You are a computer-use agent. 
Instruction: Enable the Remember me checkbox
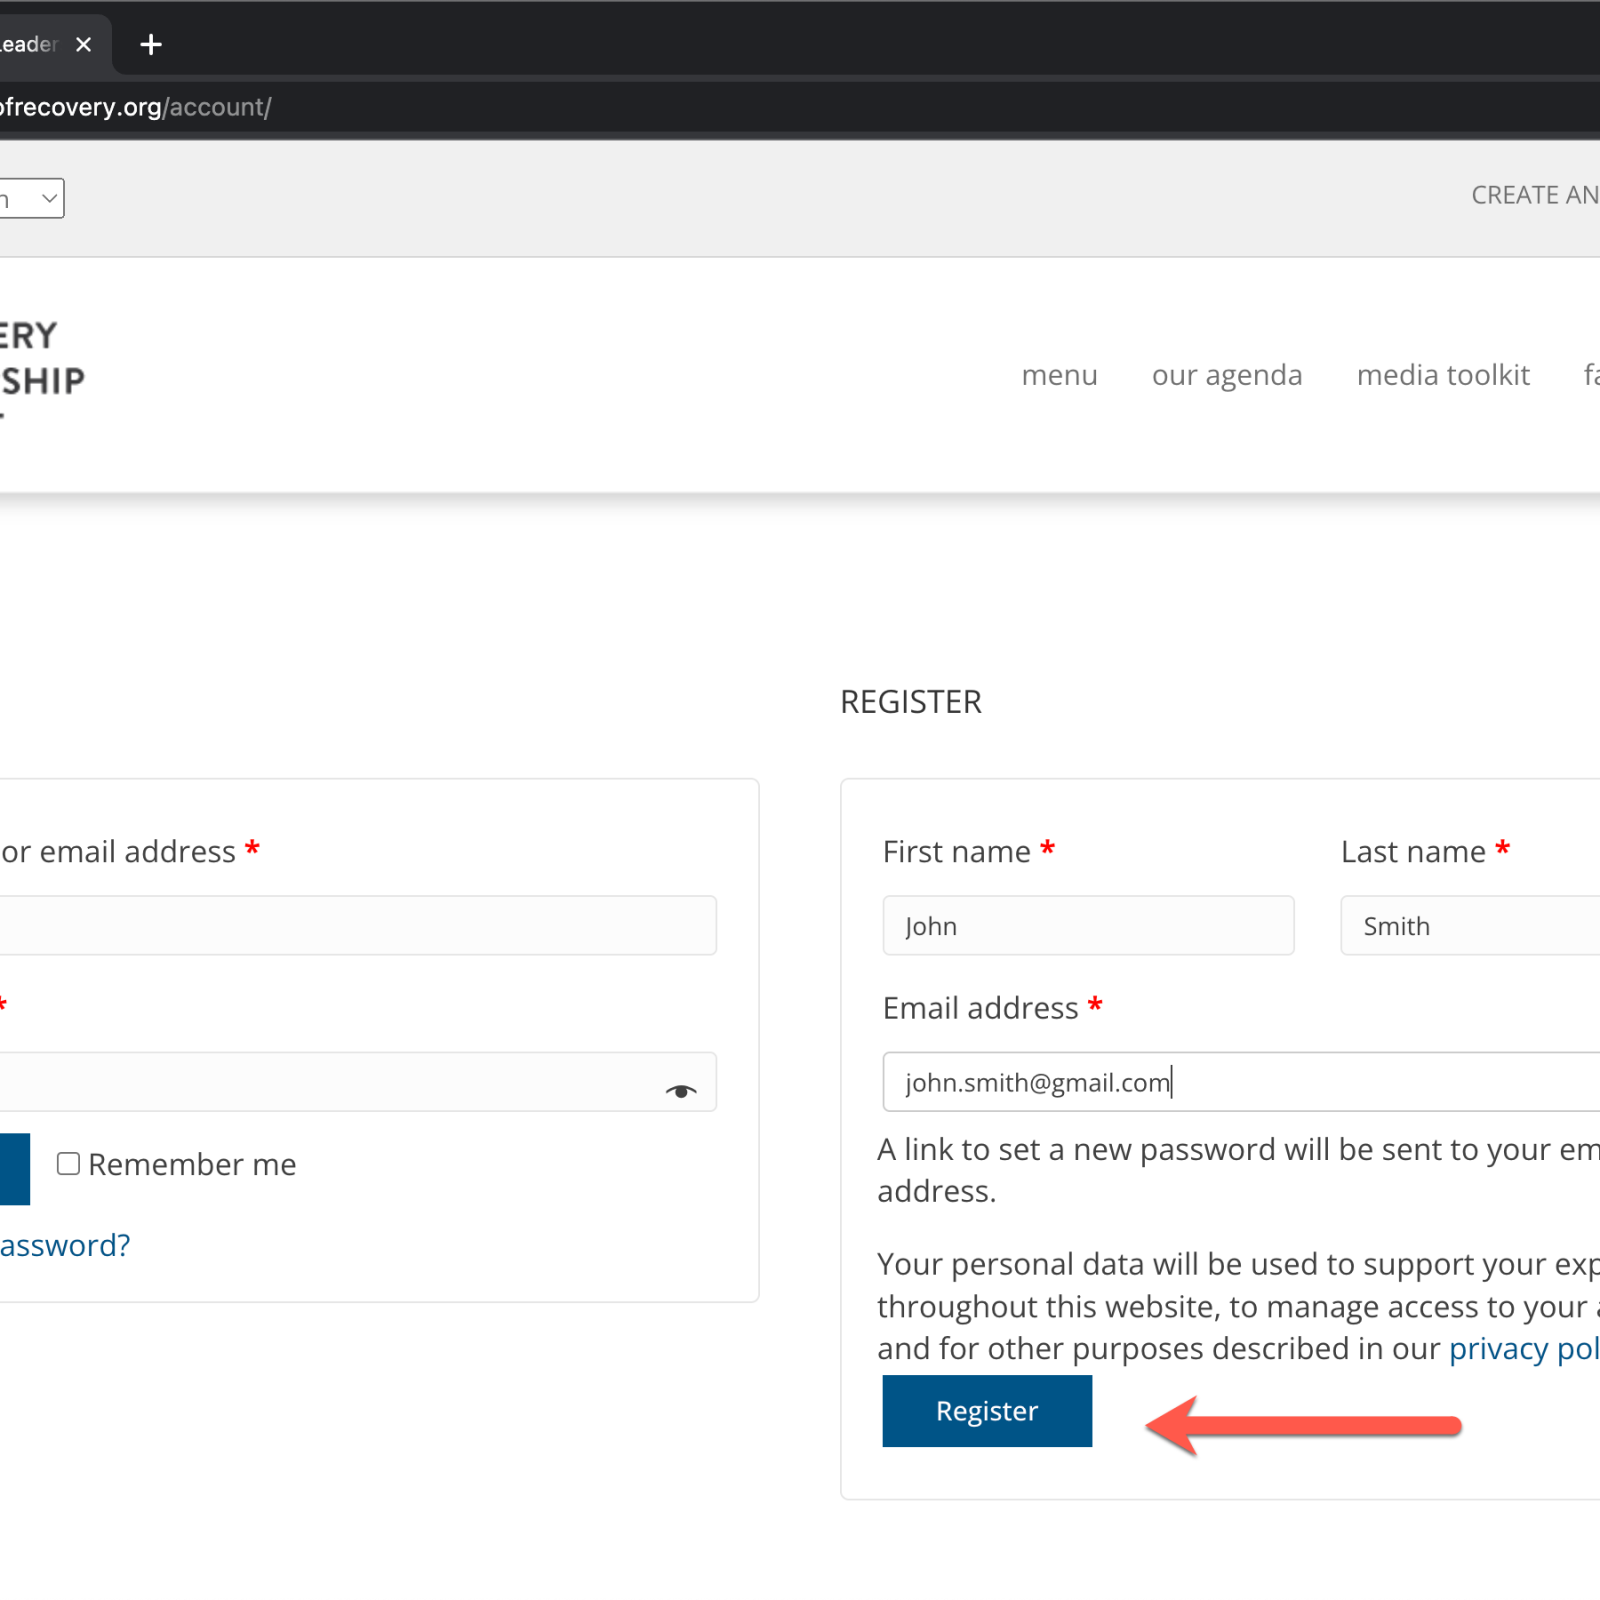68,1164
